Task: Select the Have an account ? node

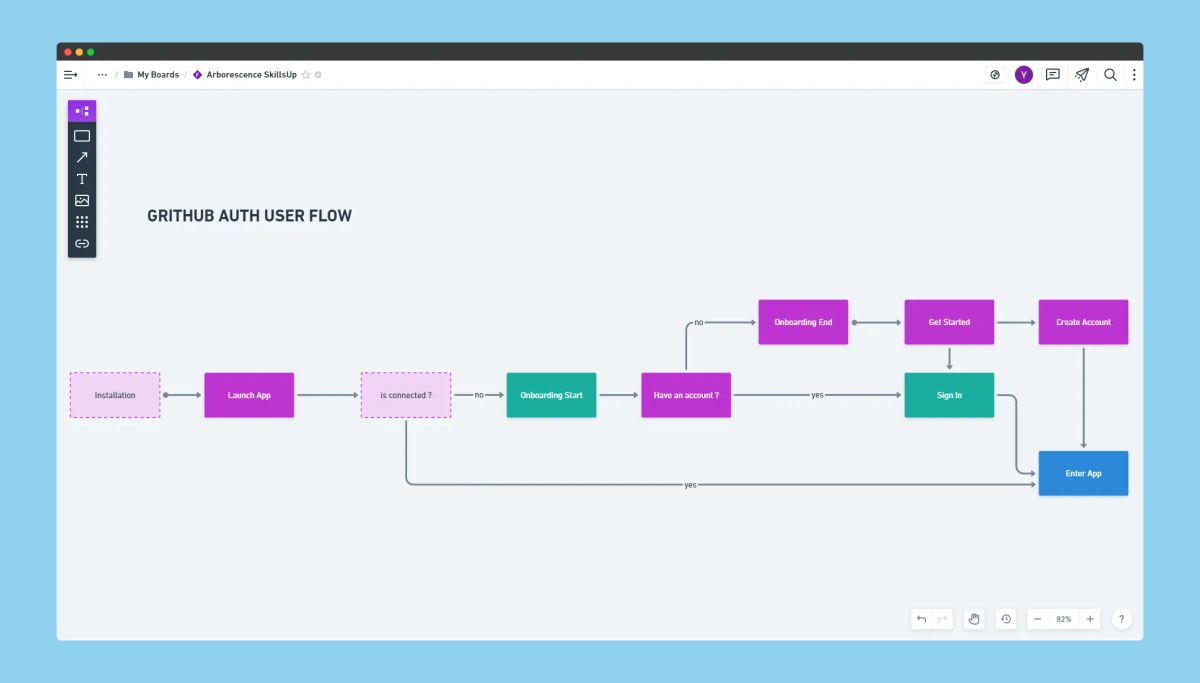Action: tap(686, 395)
